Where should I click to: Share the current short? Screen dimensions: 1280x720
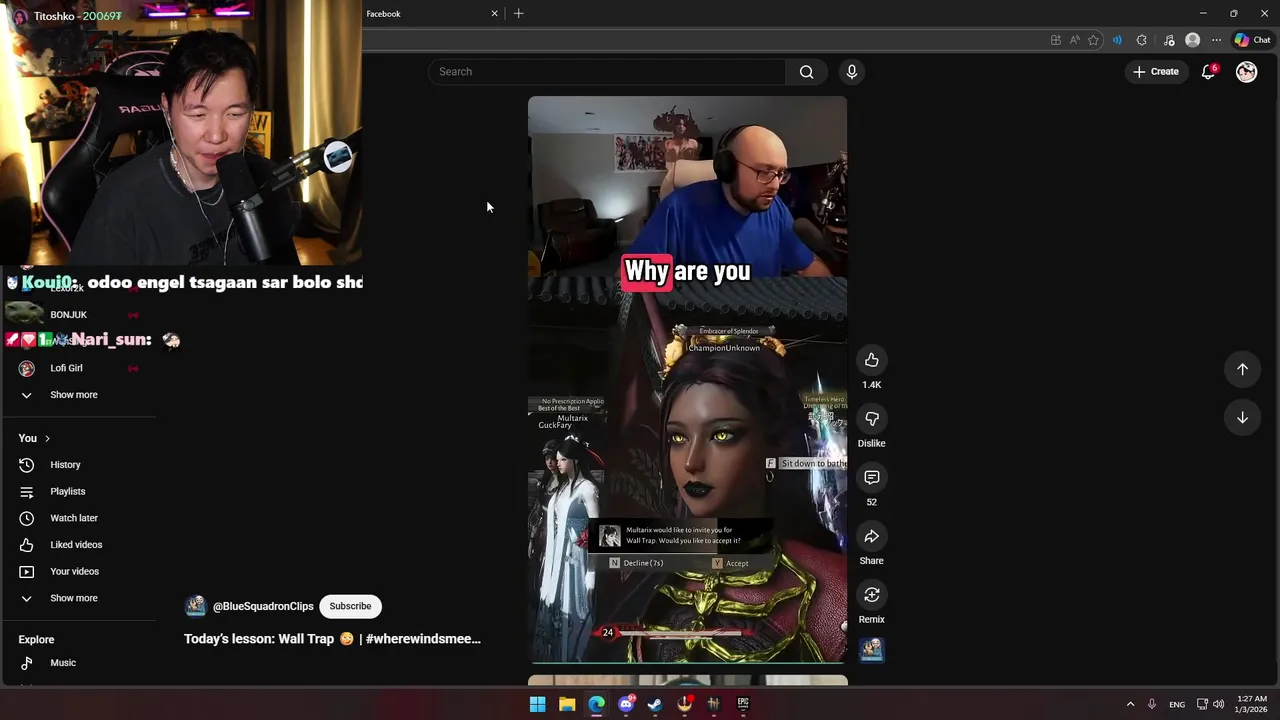[871, 537]
